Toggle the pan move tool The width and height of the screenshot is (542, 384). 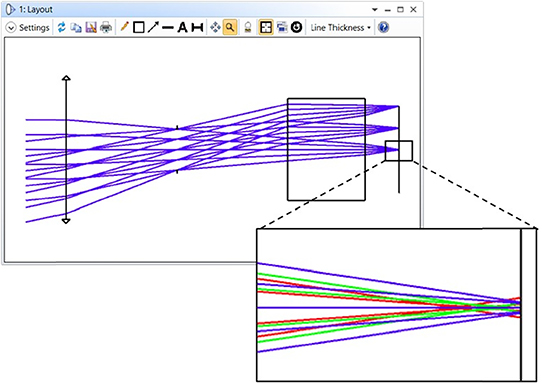click(215, 27)
